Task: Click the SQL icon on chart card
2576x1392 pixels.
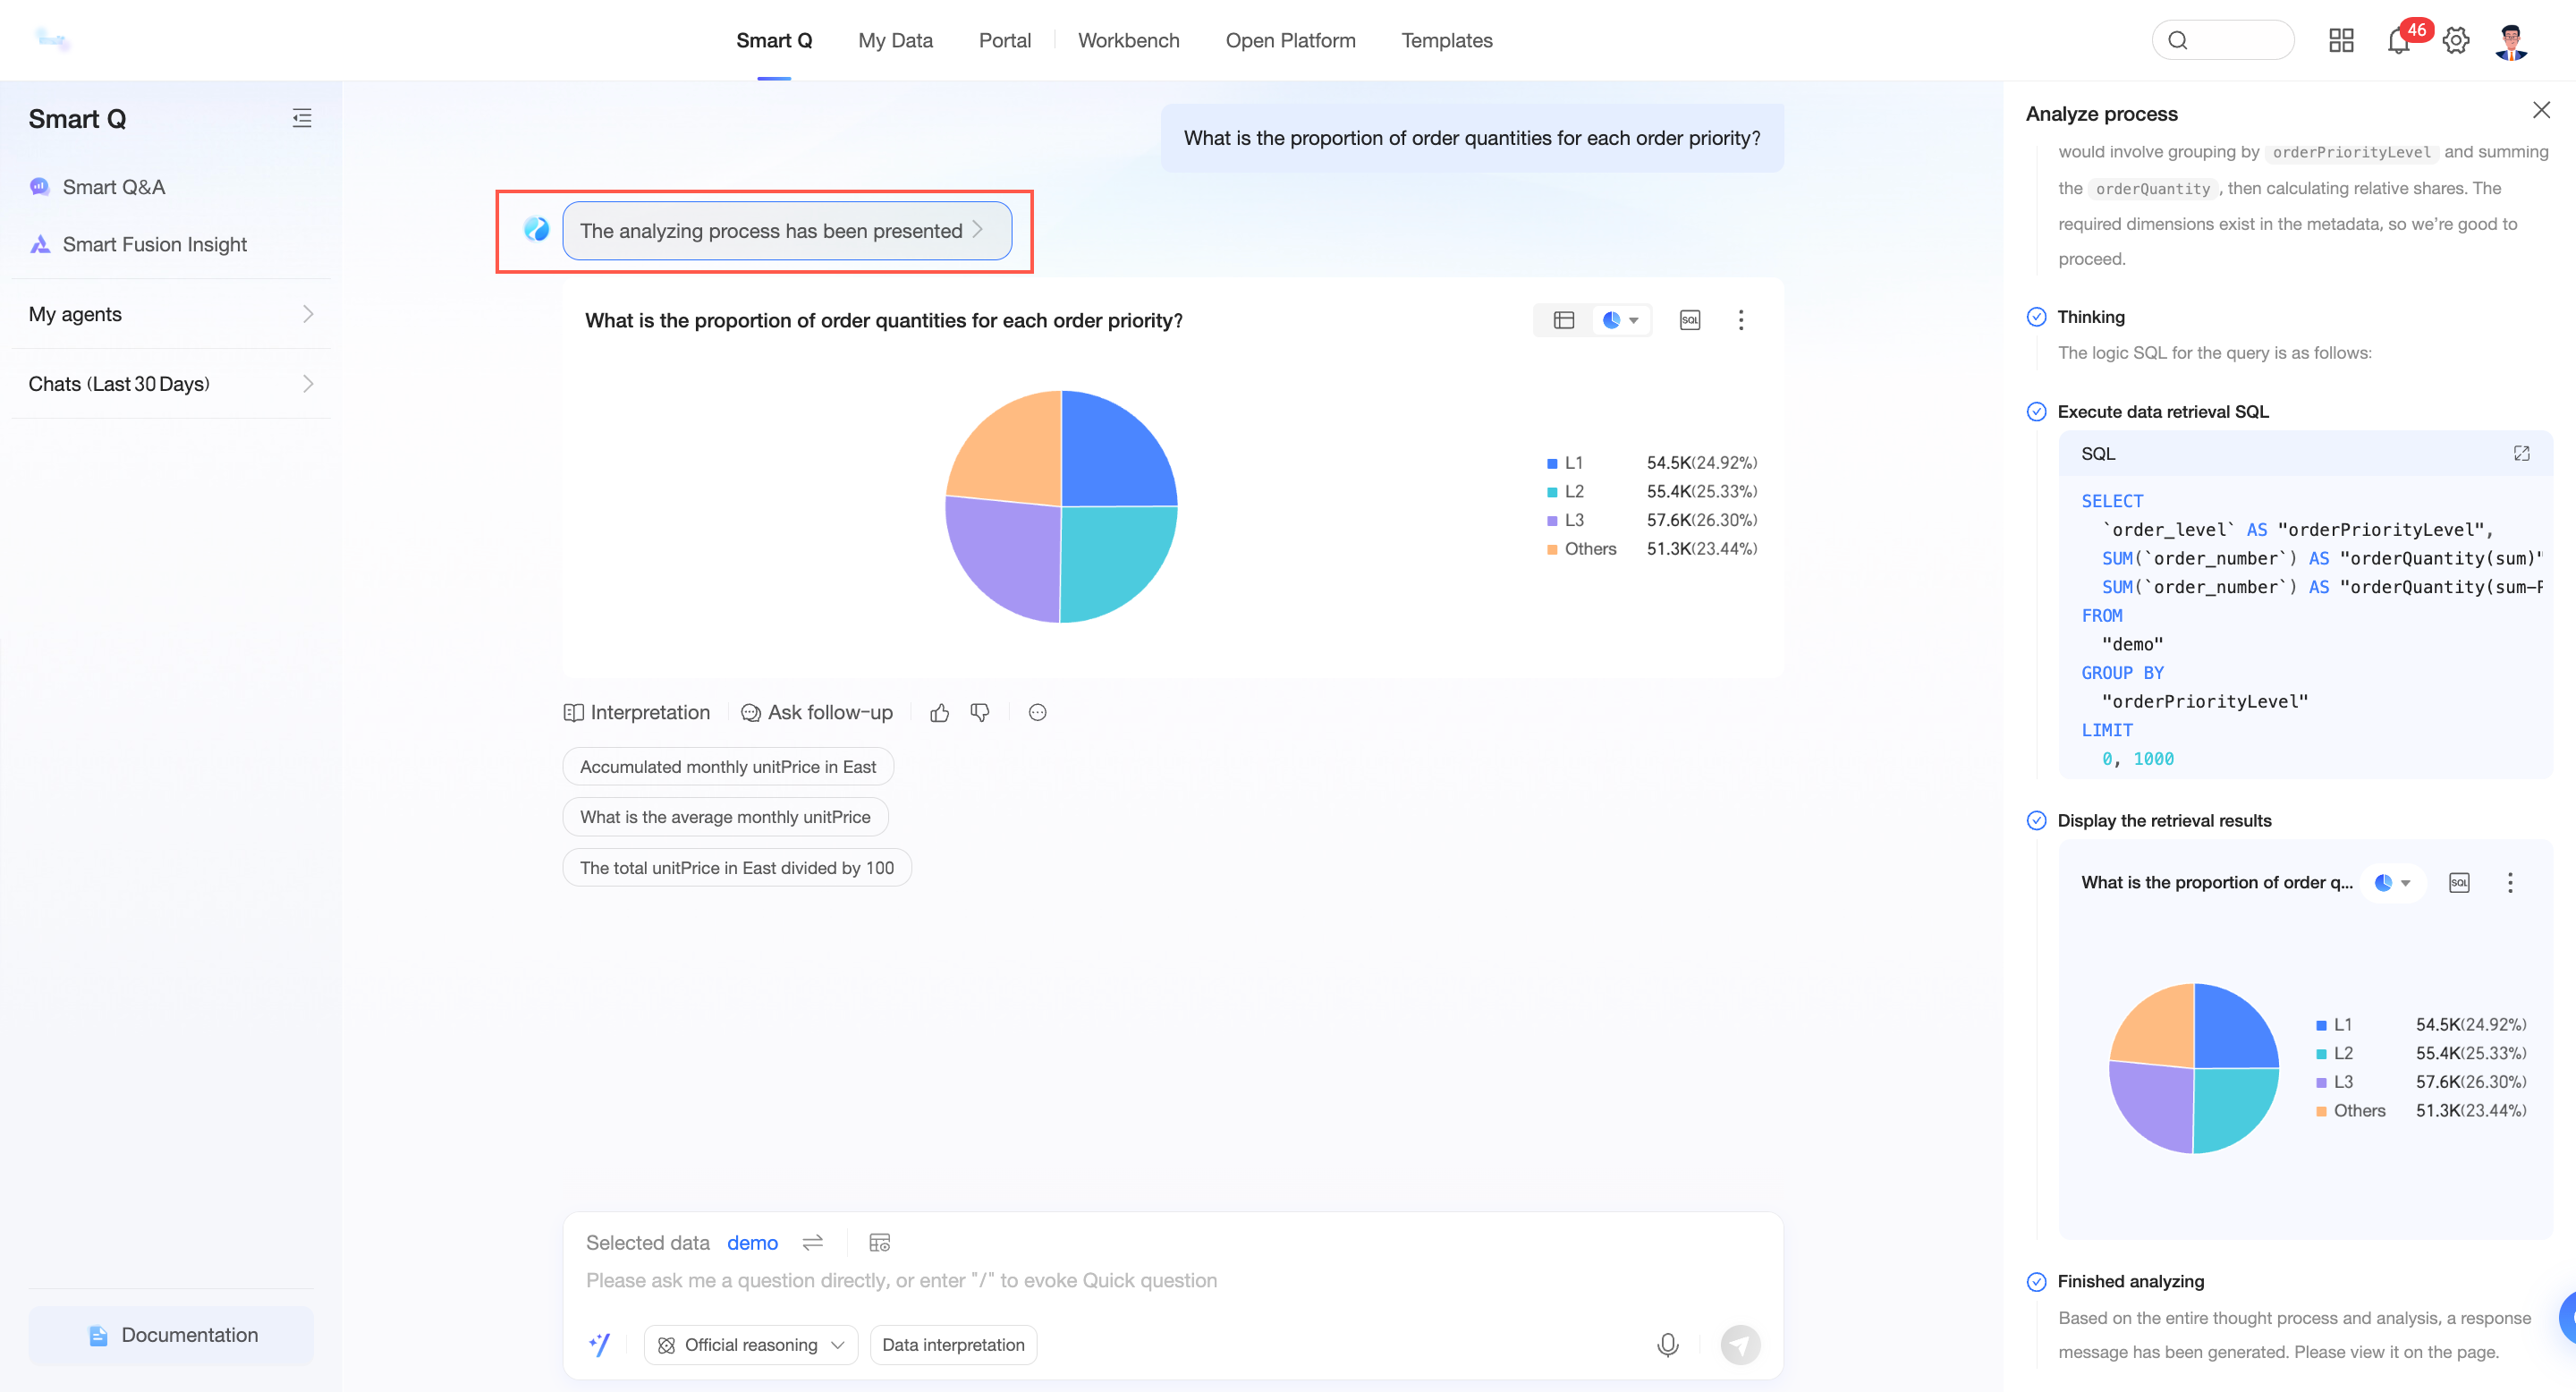Action: [1689, 320]
